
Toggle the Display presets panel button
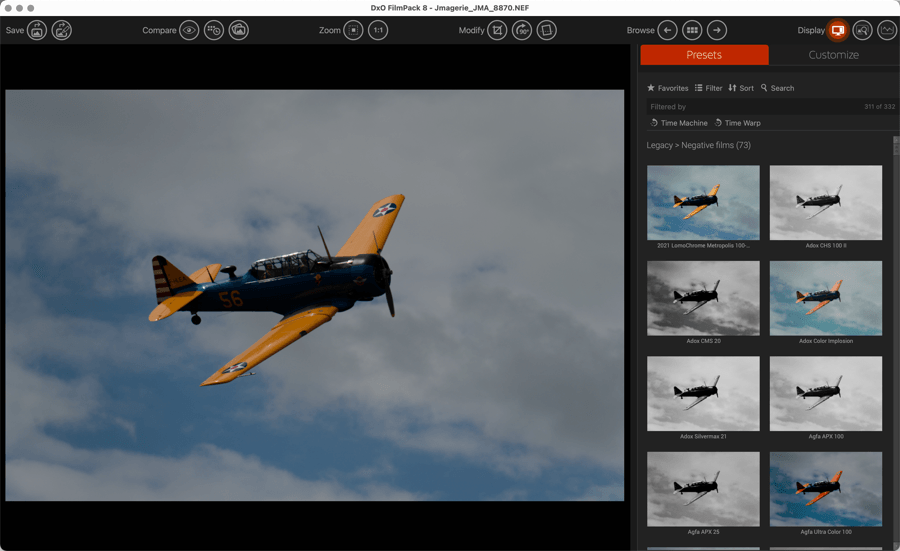(838, 31)
